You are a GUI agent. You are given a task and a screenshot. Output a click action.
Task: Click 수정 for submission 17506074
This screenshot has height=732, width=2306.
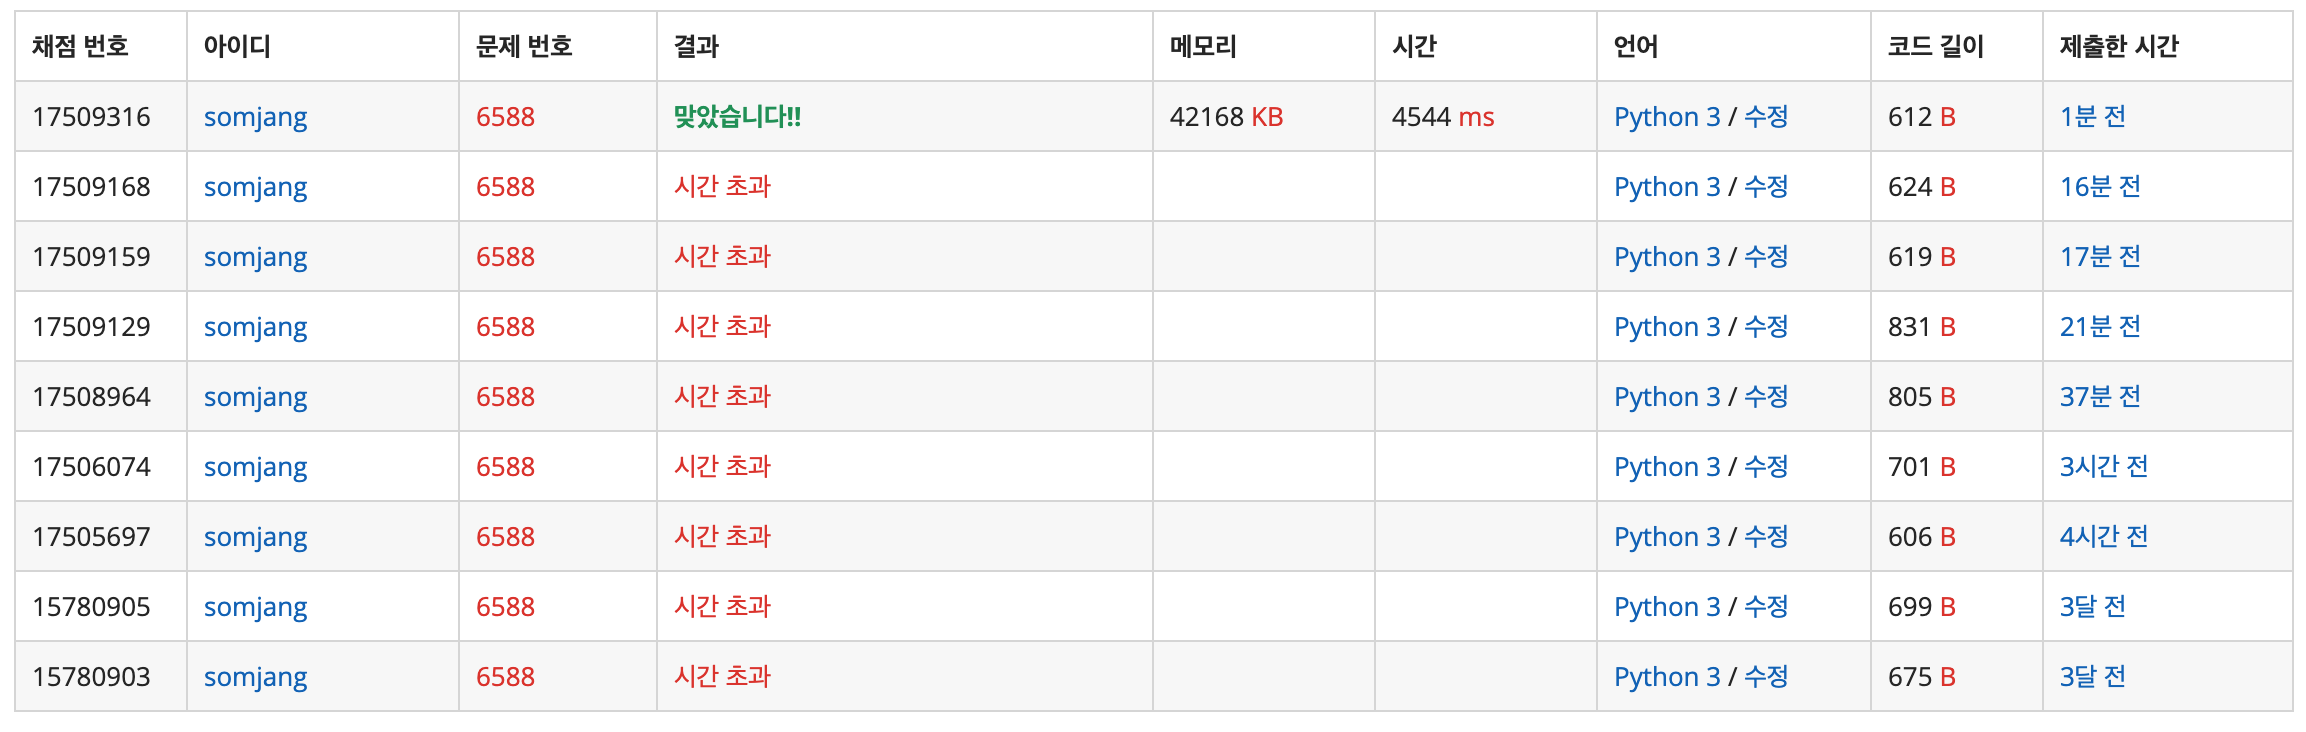coord(1766,467)
